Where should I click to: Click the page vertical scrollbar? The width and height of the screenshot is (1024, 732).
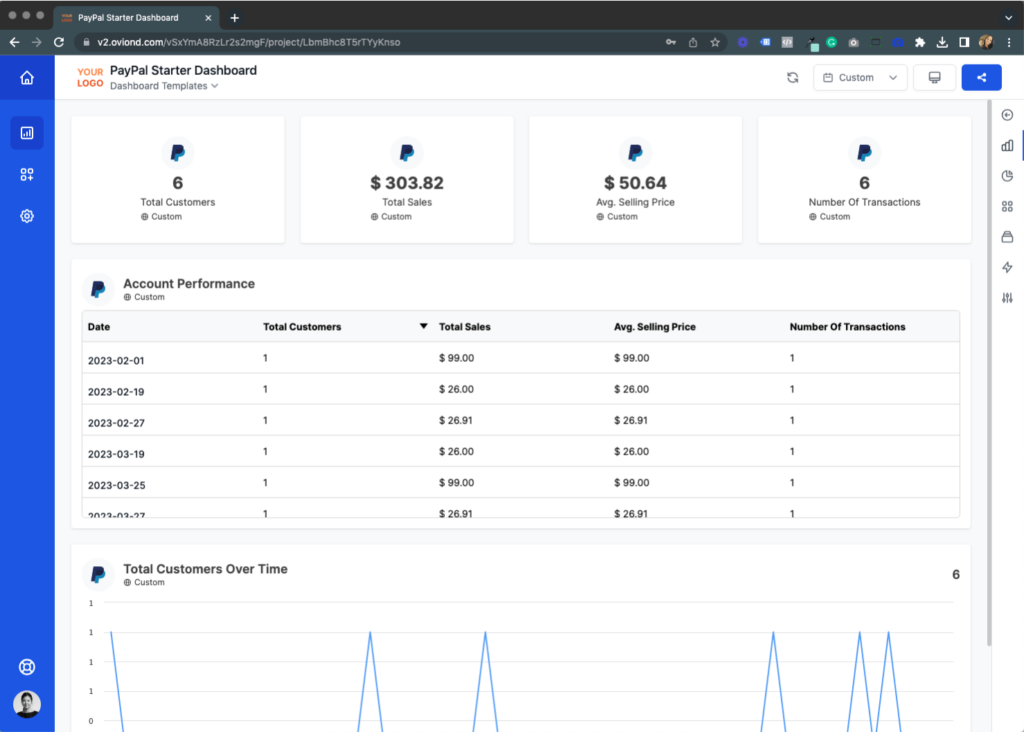[x=989, y=372]
